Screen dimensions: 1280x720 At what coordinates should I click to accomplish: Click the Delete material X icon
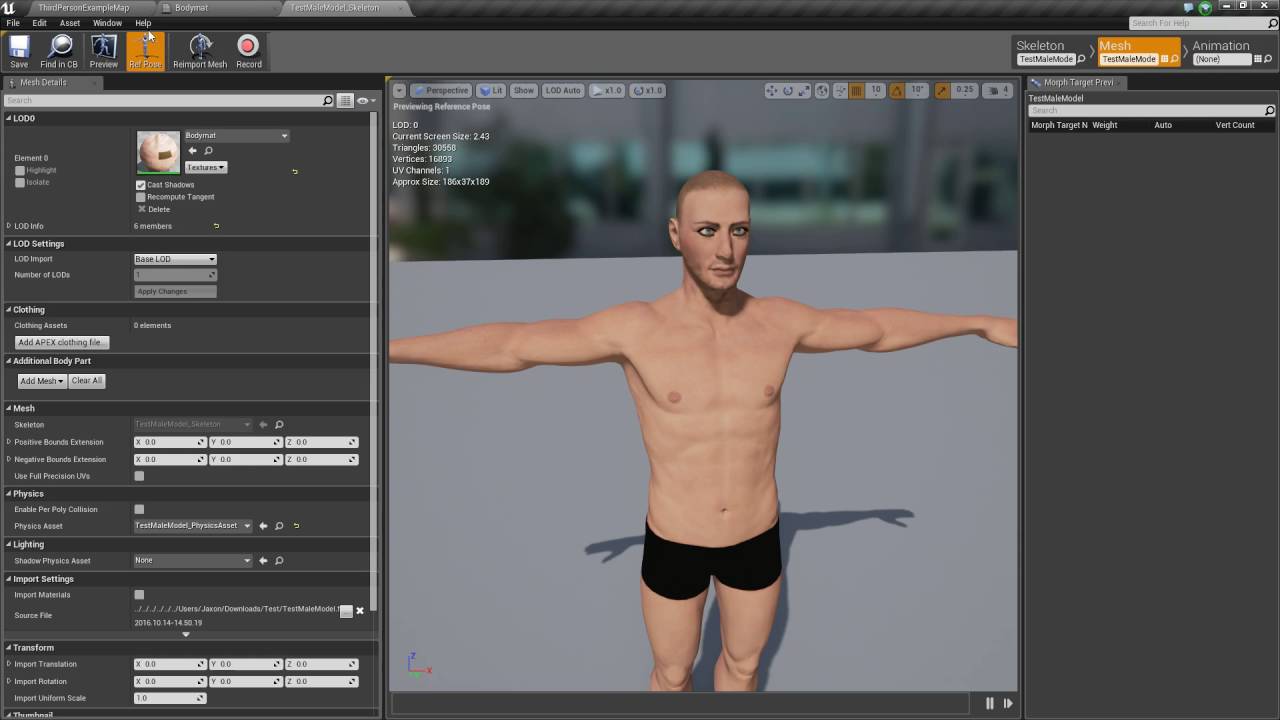tap(141, 209)
